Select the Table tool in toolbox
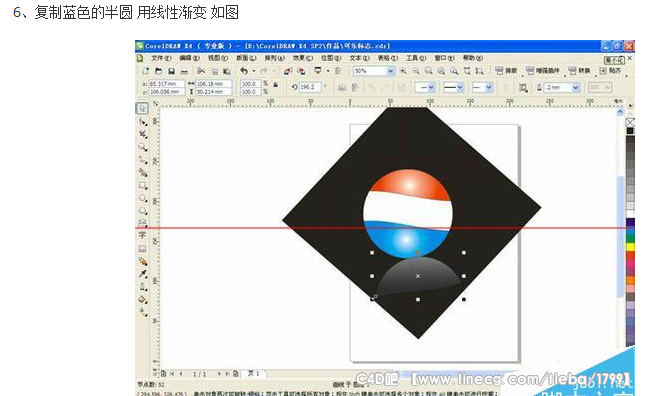 (x=143, y=249)
